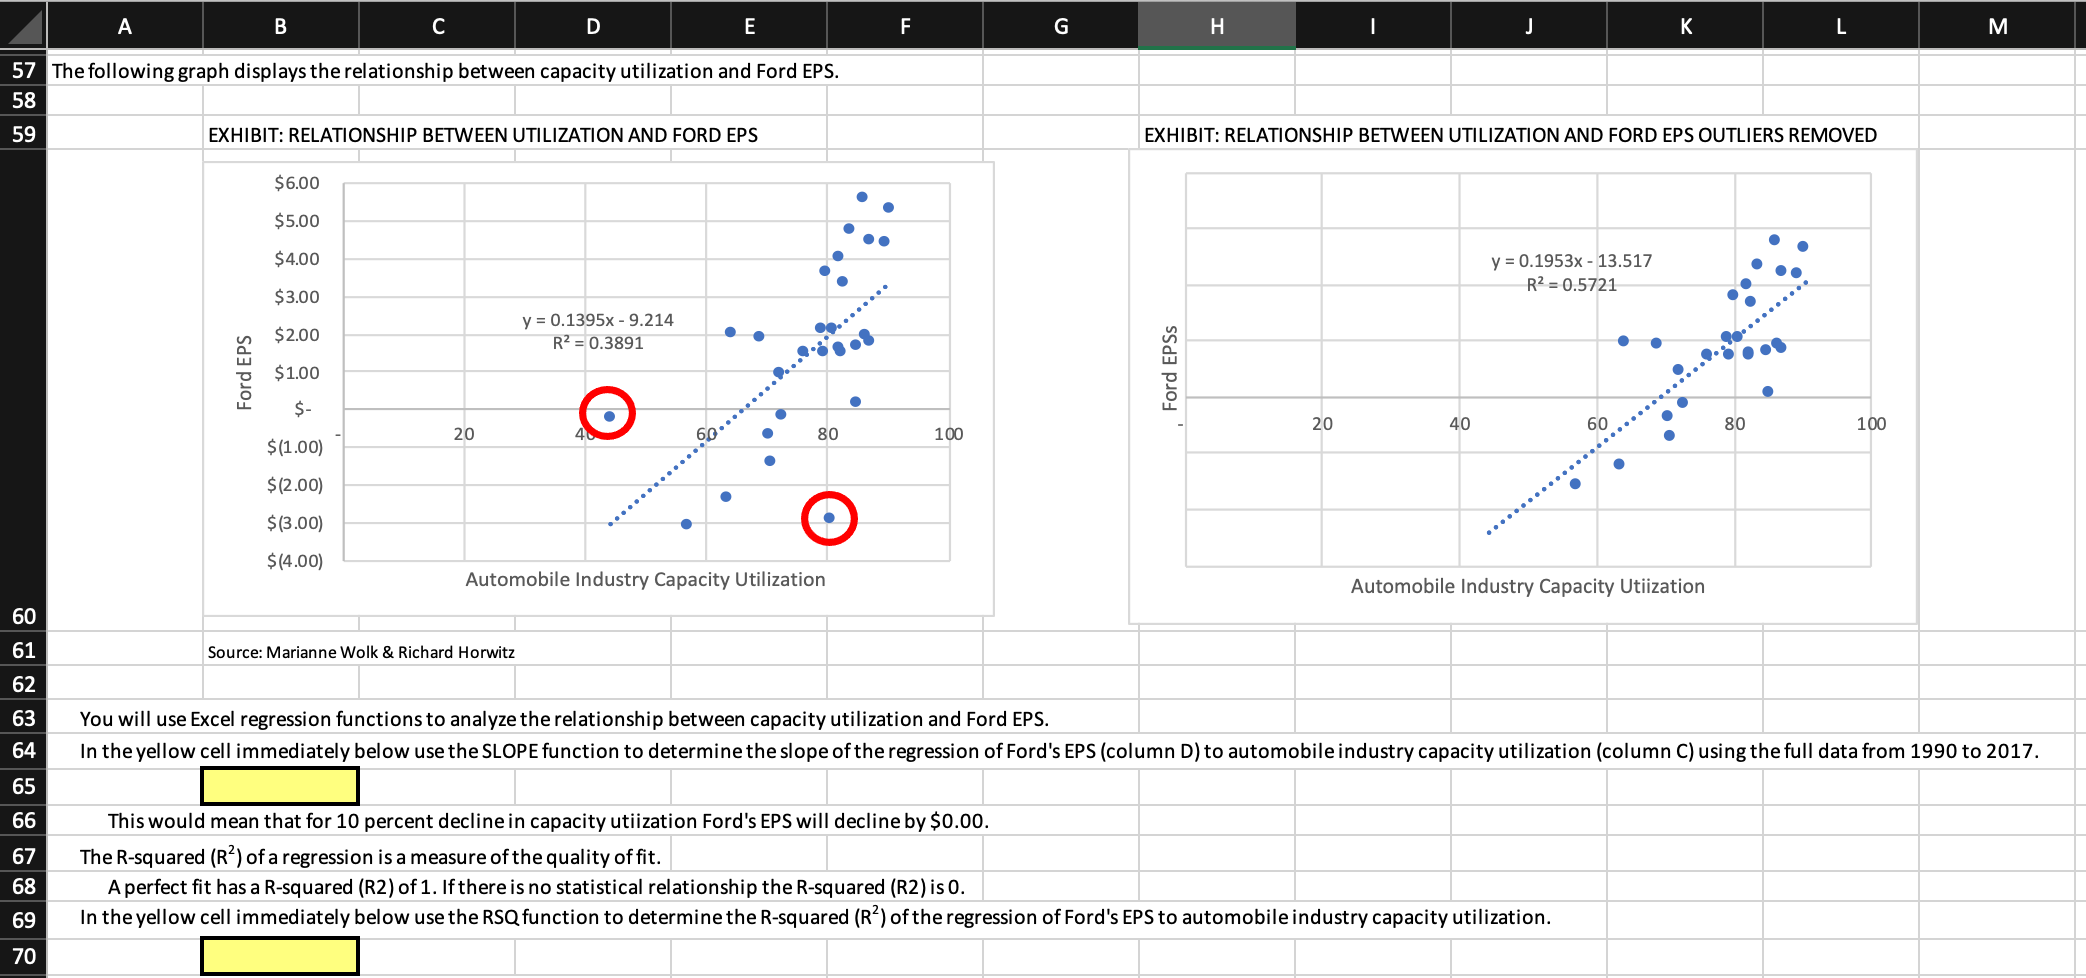Screen dimensions: 2086x978
Task: Select row 63 header
Action: point(23,718)
